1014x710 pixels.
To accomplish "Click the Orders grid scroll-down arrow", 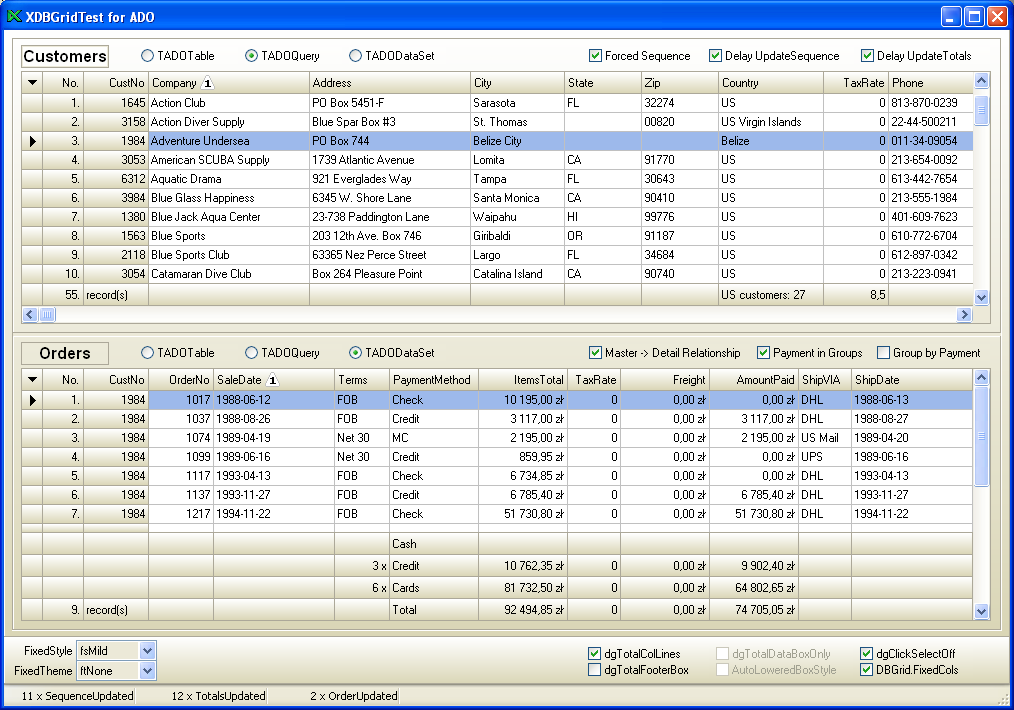I will (x=981, y=611).
